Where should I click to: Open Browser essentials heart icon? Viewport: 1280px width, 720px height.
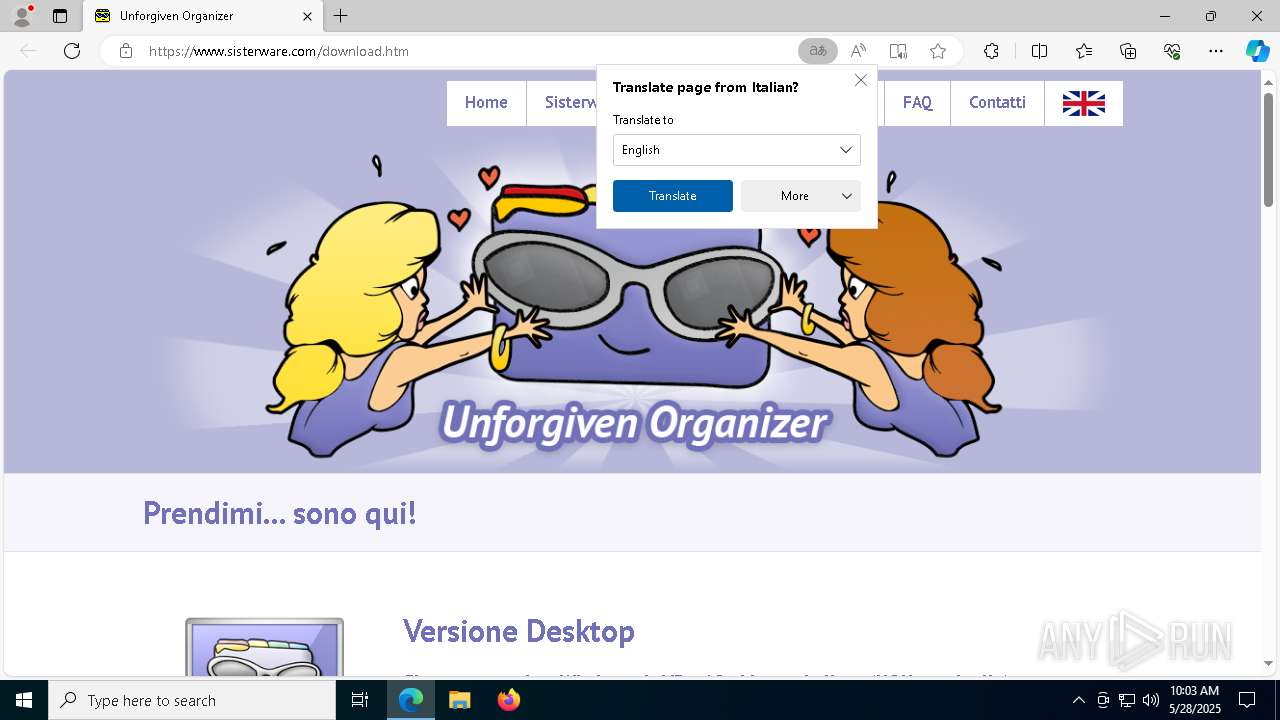(1172, 51)
